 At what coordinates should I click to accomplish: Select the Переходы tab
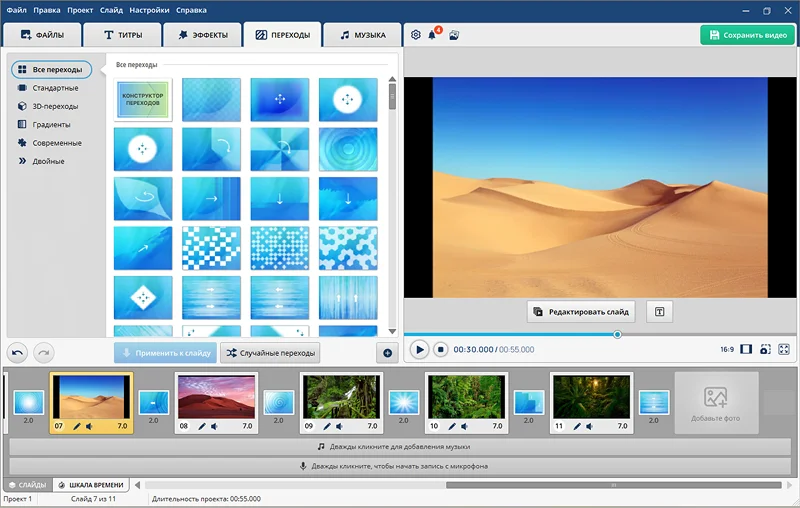point(283,35)
